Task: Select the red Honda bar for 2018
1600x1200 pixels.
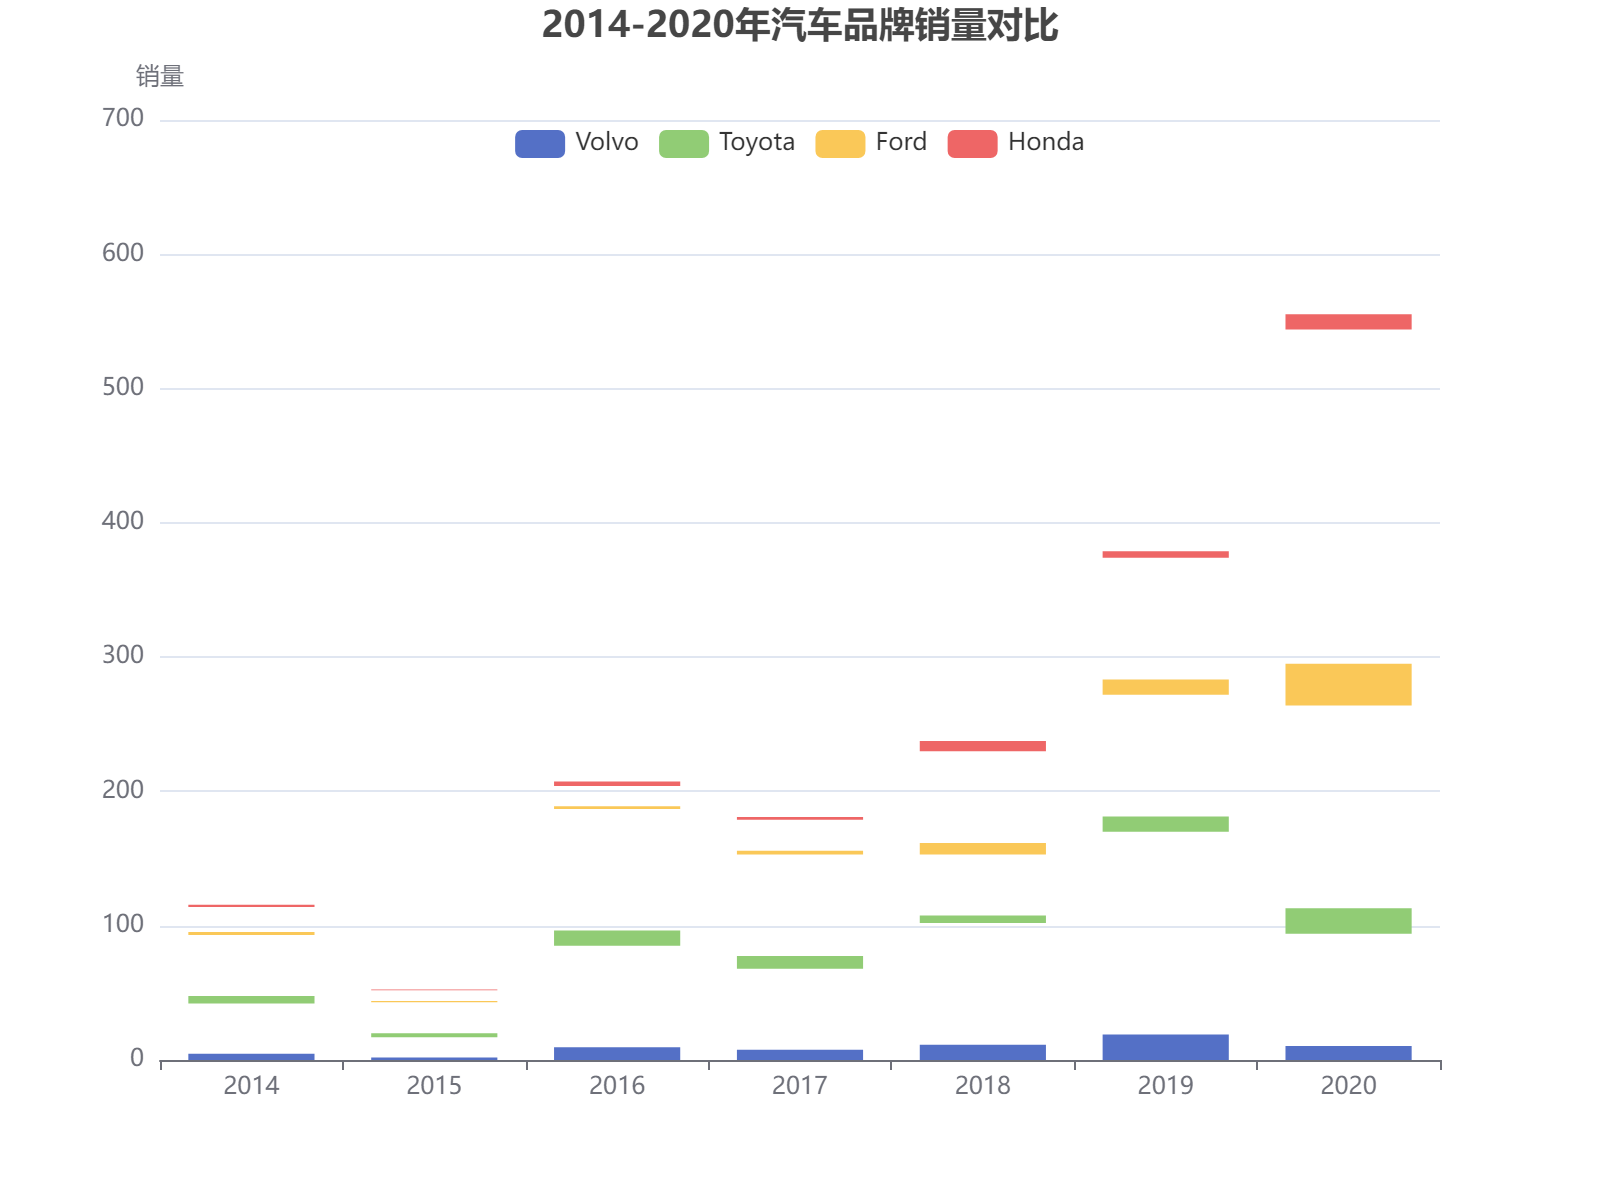Action: (983, 746)
